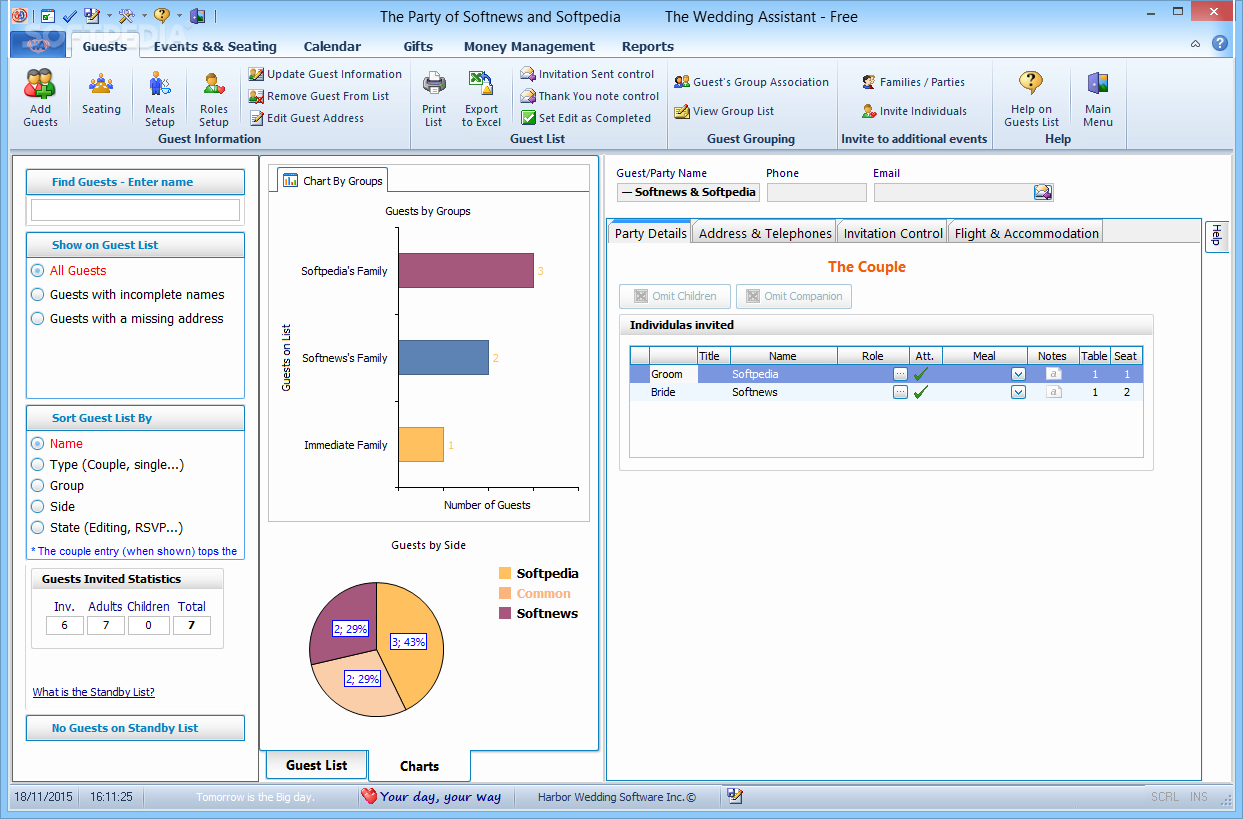This screenshot has height=819, width=1243.
Task: Open the Calendar ribbon tab
Action: pos(332,46)
